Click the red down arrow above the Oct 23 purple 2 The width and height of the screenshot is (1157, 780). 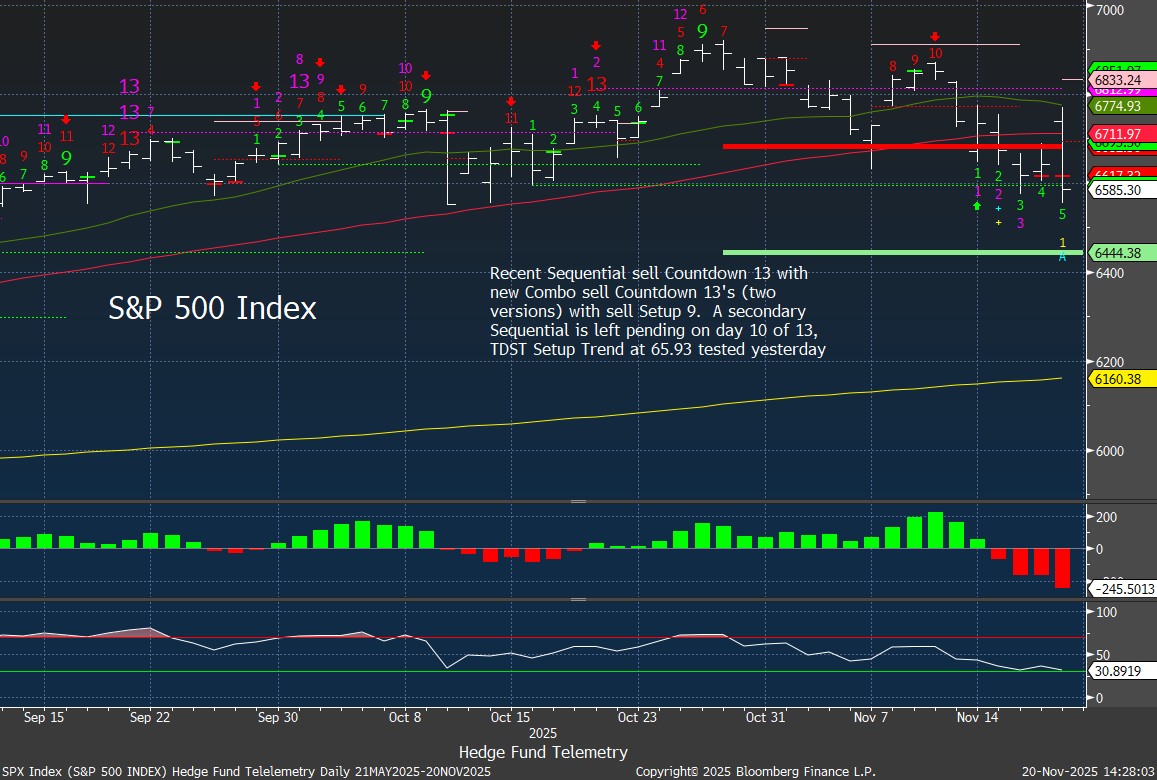click(x=596, y=45)
